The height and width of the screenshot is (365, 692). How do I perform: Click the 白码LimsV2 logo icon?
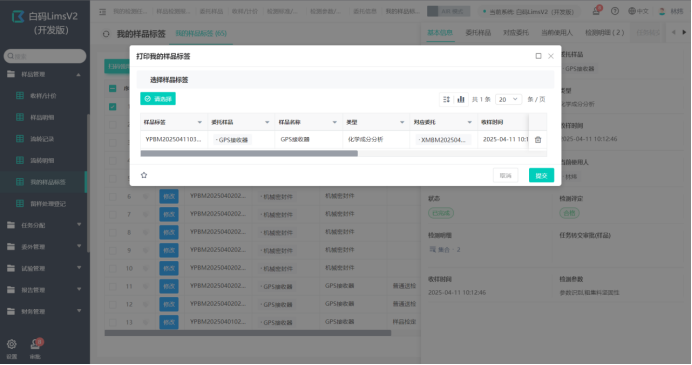18,17
